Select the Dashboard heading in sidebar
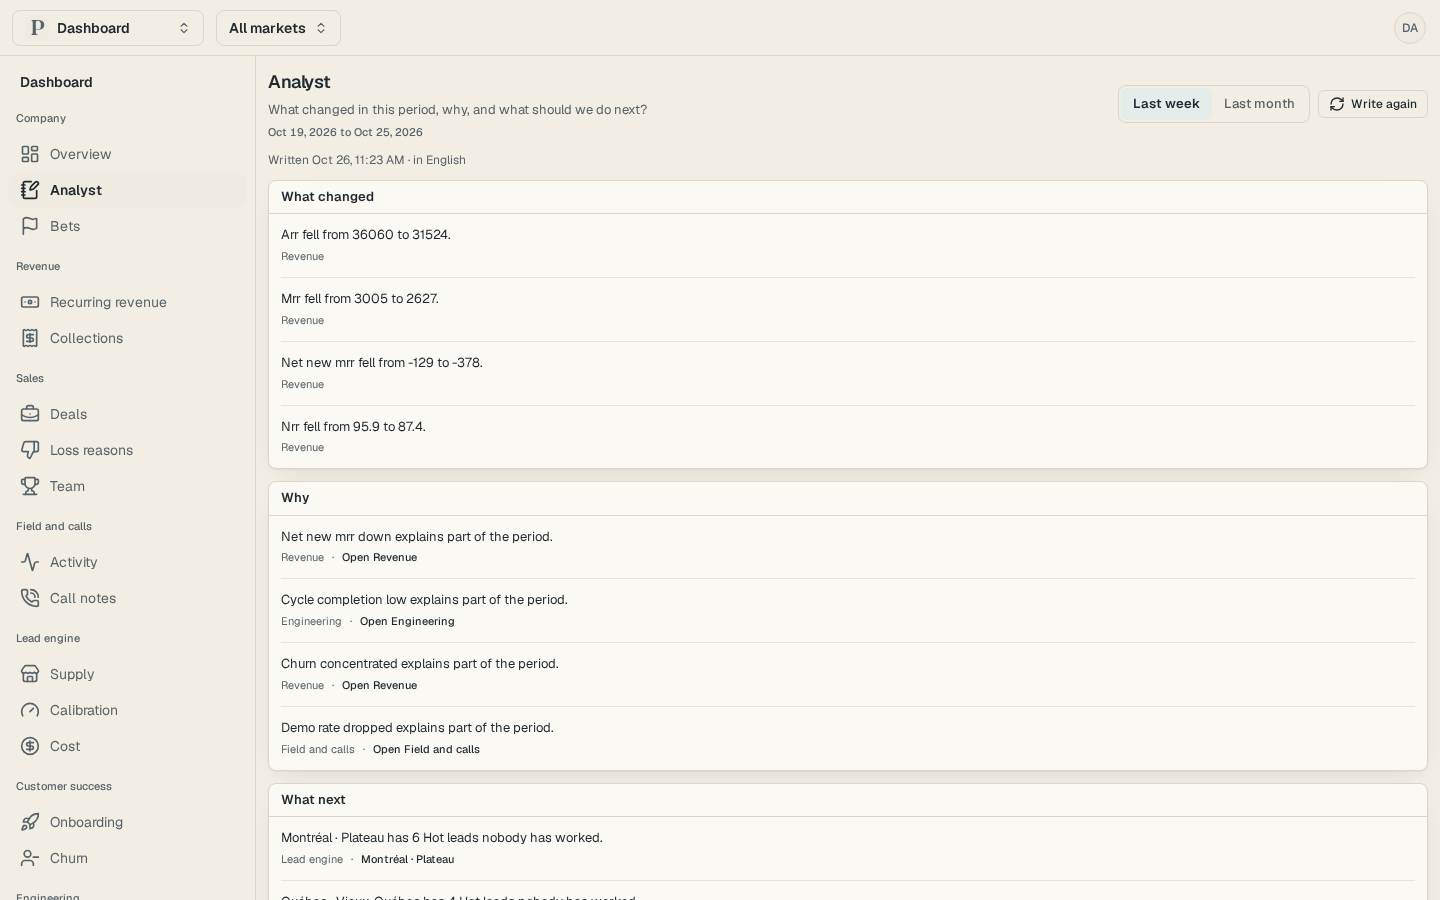This screenshot has width=1440, height=900. point(56,82)
